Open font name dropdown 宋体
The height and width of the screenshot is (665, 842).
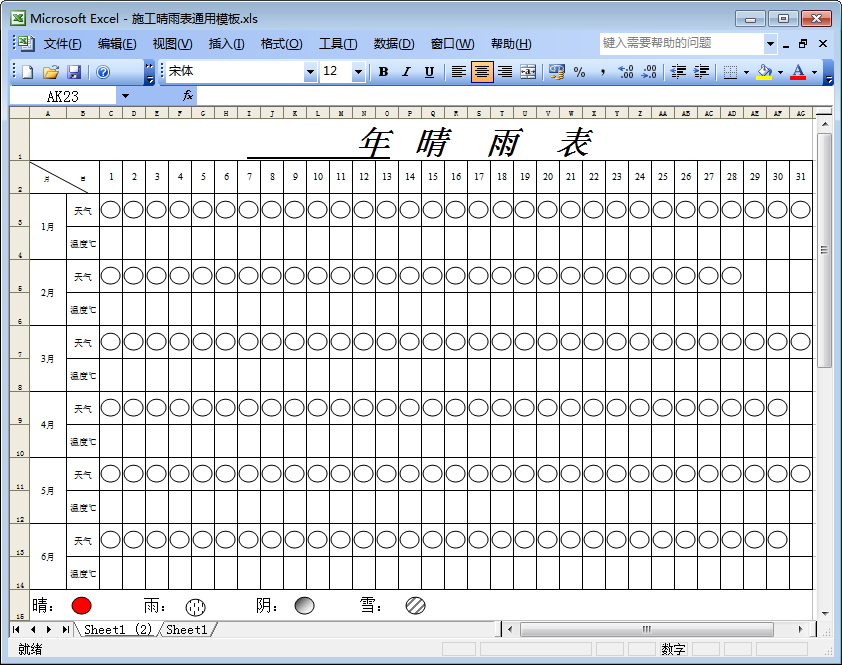(x=310, y=72)
